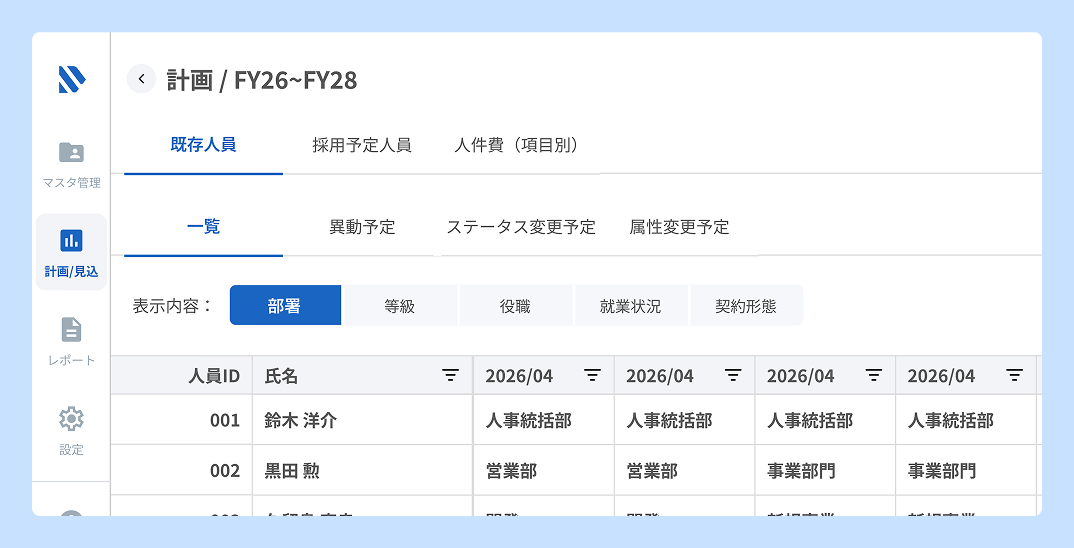Select 計画/見込 chart icon in sidebar
Viewport: 1074px width, 548px height.
(x=71, y=240)
